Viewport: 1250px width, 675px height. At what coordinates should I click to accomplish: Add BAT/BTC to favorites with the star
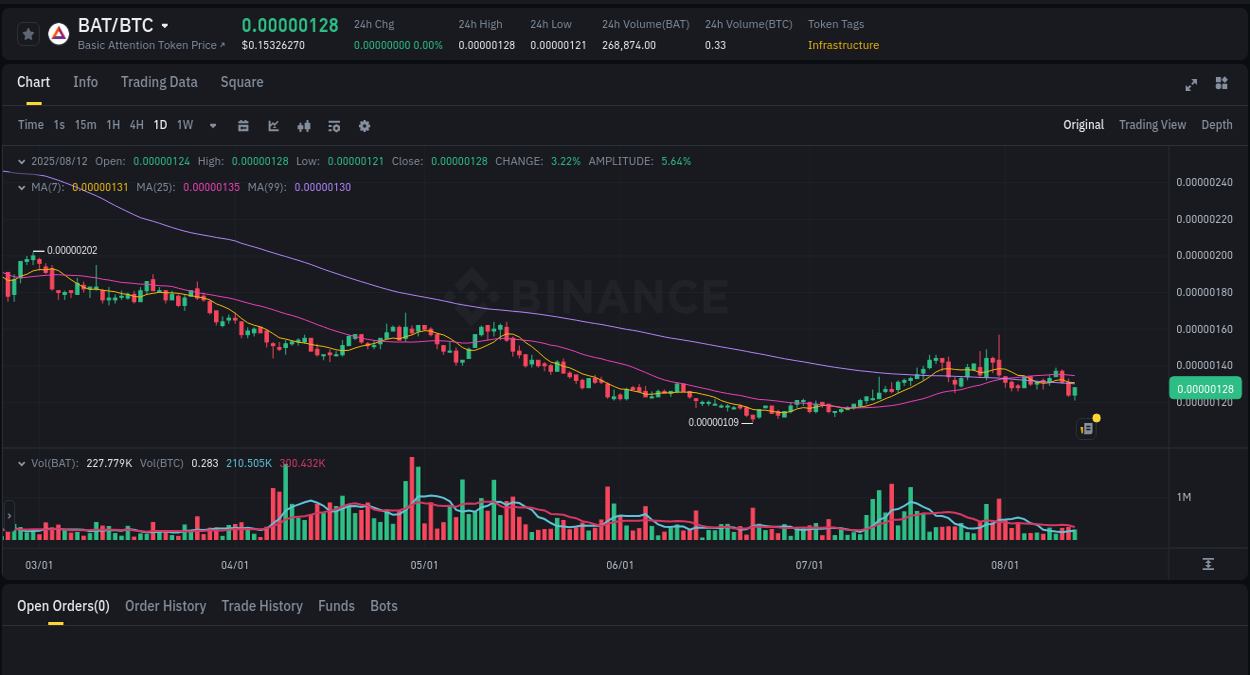coord(28,34)
